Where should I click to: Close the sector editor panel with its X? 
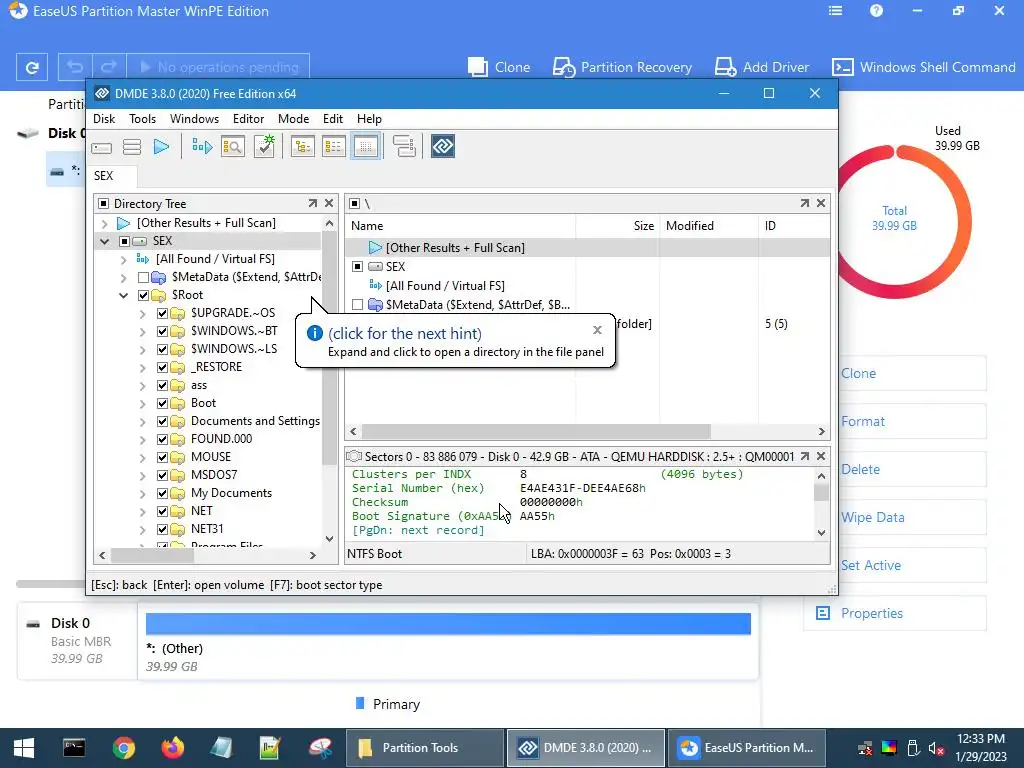click(x=821, y=456)
